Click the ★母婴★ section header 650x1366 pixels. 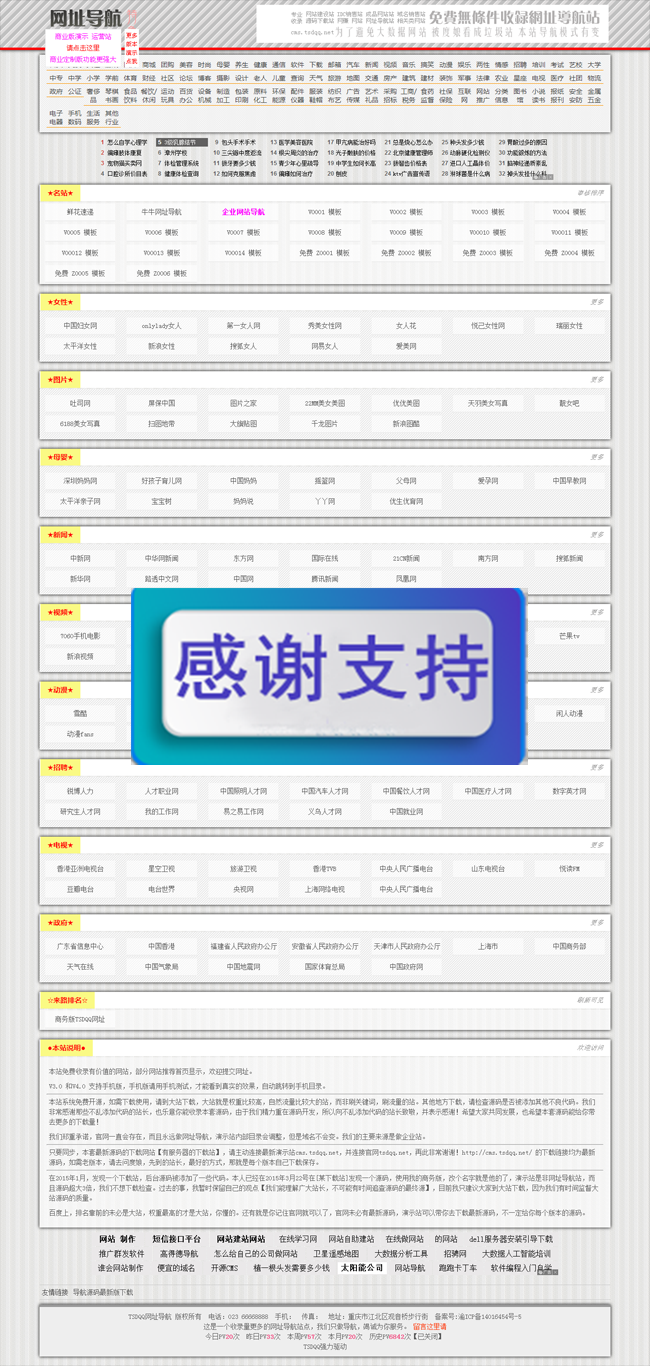click(x=60, y=457)
